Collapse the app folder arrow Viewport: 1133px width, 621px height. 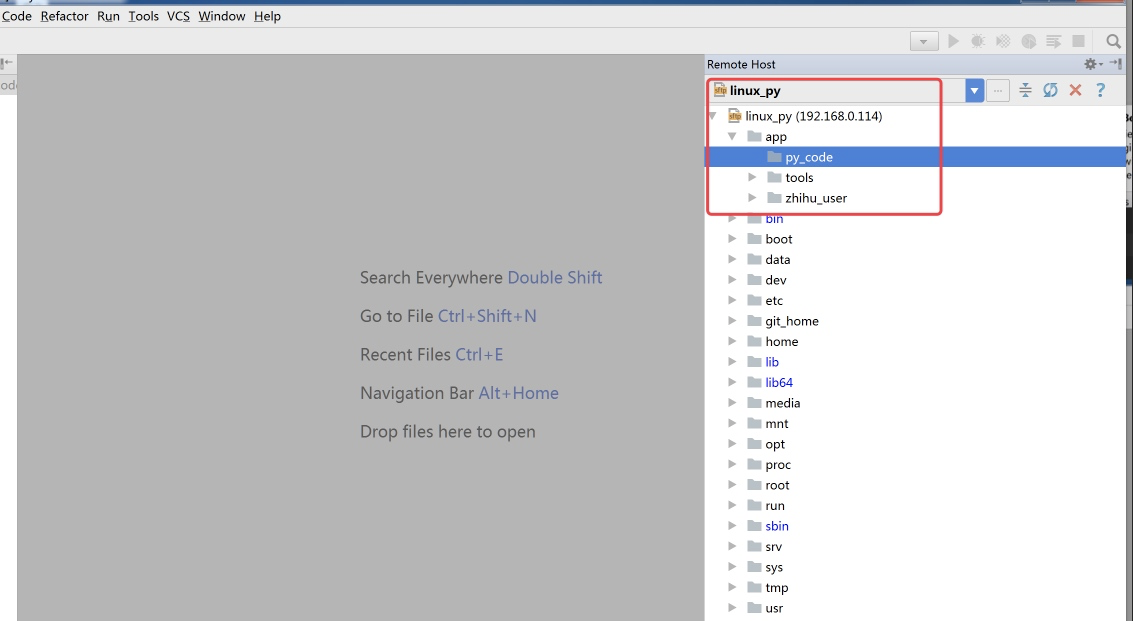(x=732, y=136)
